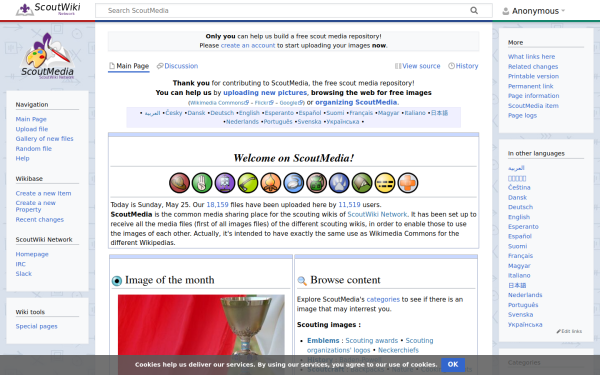The height and width of the screenshot is (375, 600).
Task: Click the blue compass icon
Action: pyautogui.click(x=293, y=183)
